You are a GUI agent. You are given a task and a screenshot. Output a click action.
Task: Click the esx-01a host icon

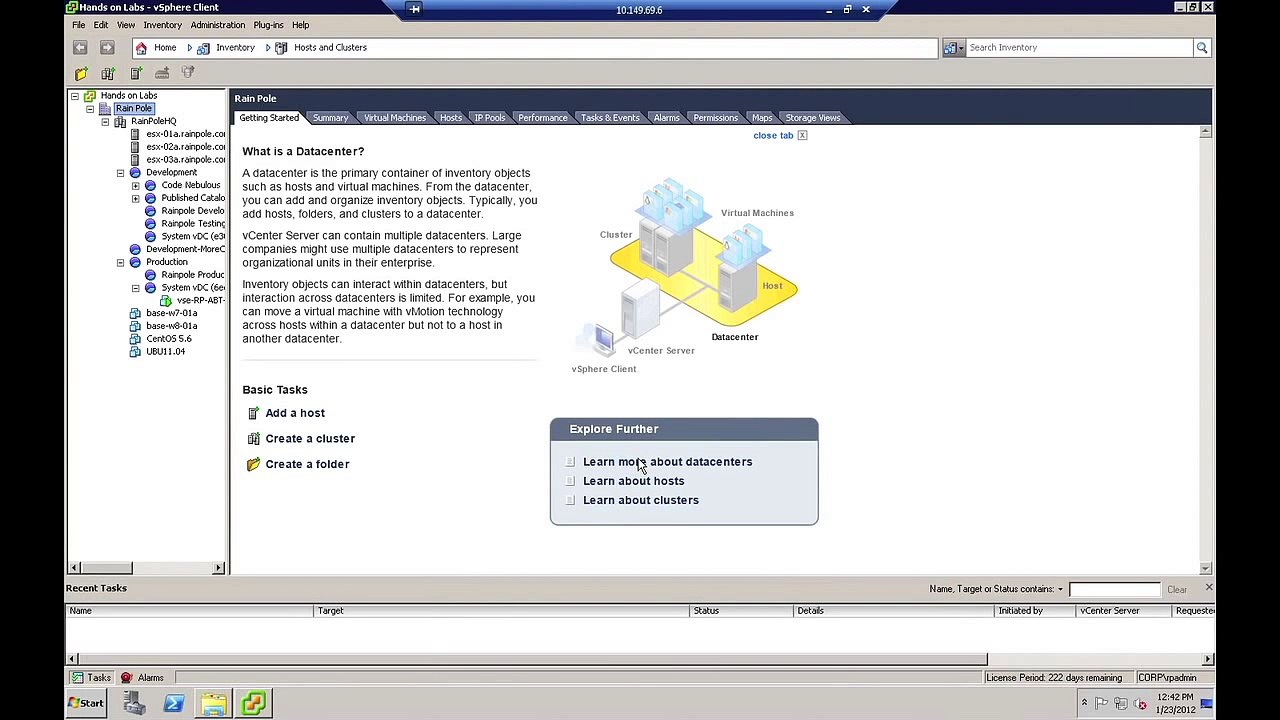tap(136, 134)
